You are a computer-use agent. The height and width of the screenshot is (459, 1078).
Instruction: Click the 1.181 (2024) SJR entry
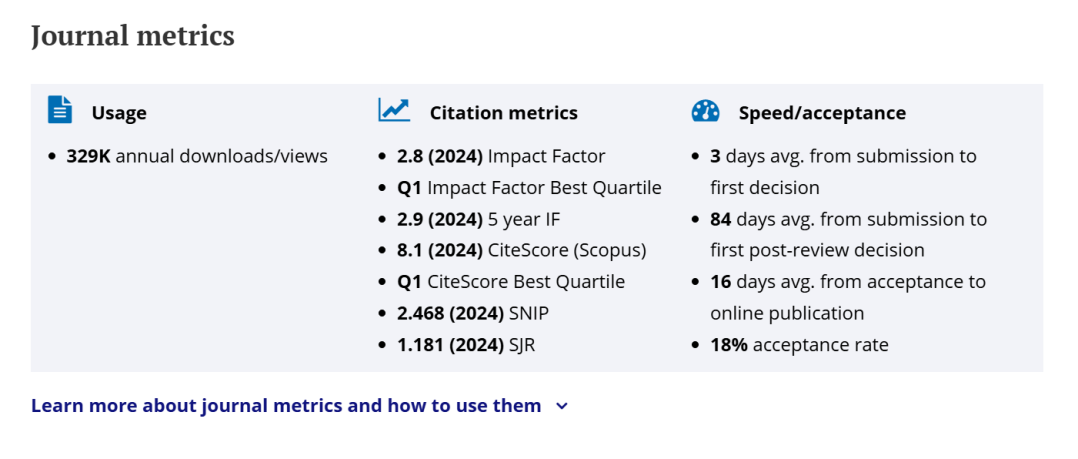466,345
